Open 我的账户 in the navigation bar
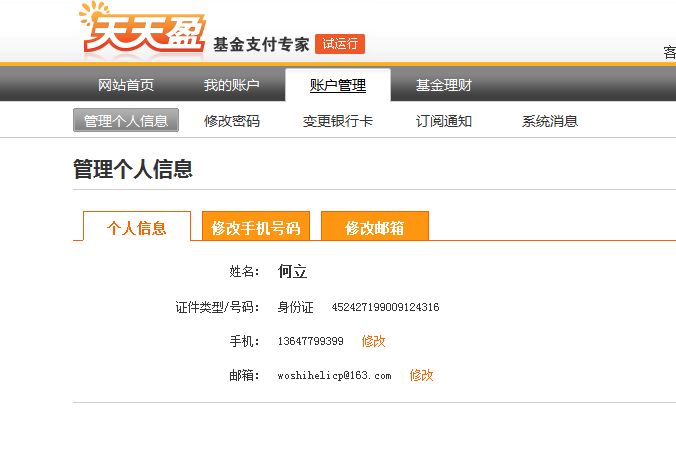This screenshot has height=450, width=676. (x=232, y=85)
